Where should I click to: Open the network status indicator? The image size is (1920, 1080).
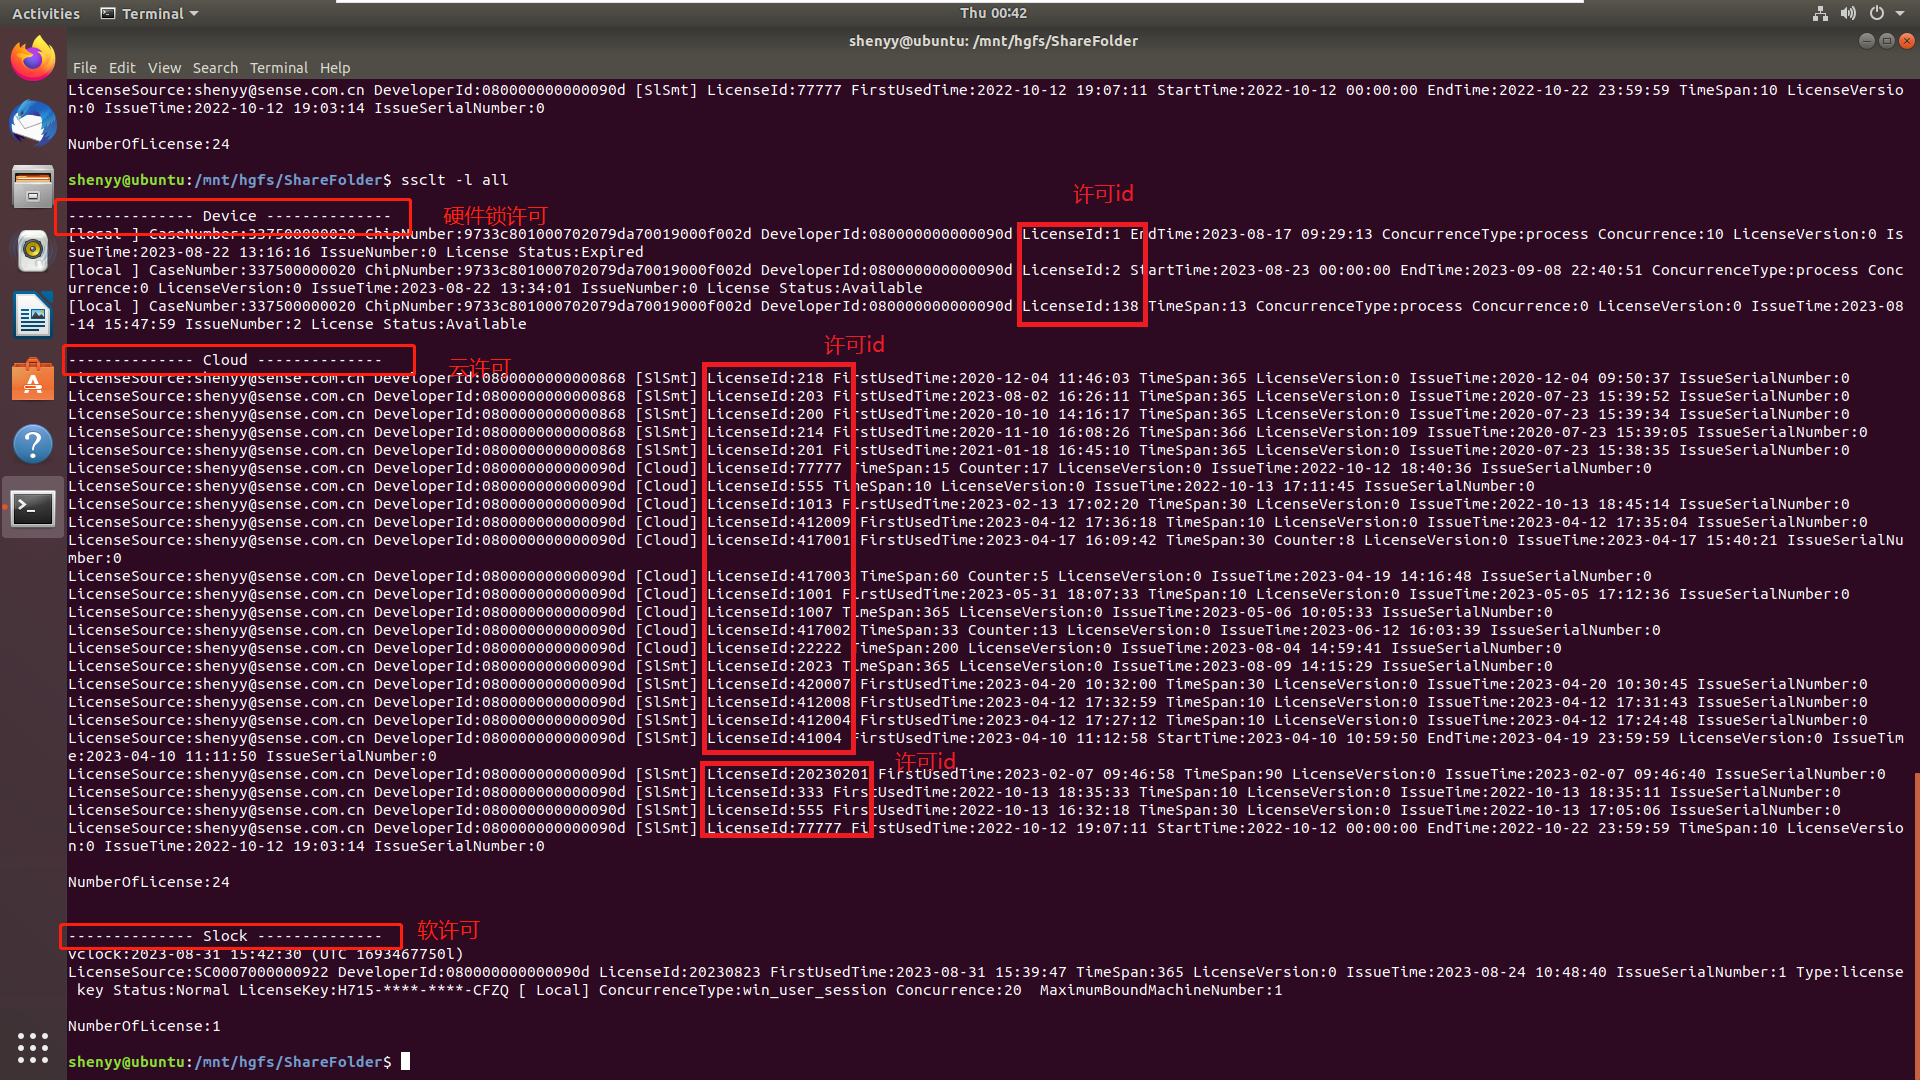[1820, 13]
